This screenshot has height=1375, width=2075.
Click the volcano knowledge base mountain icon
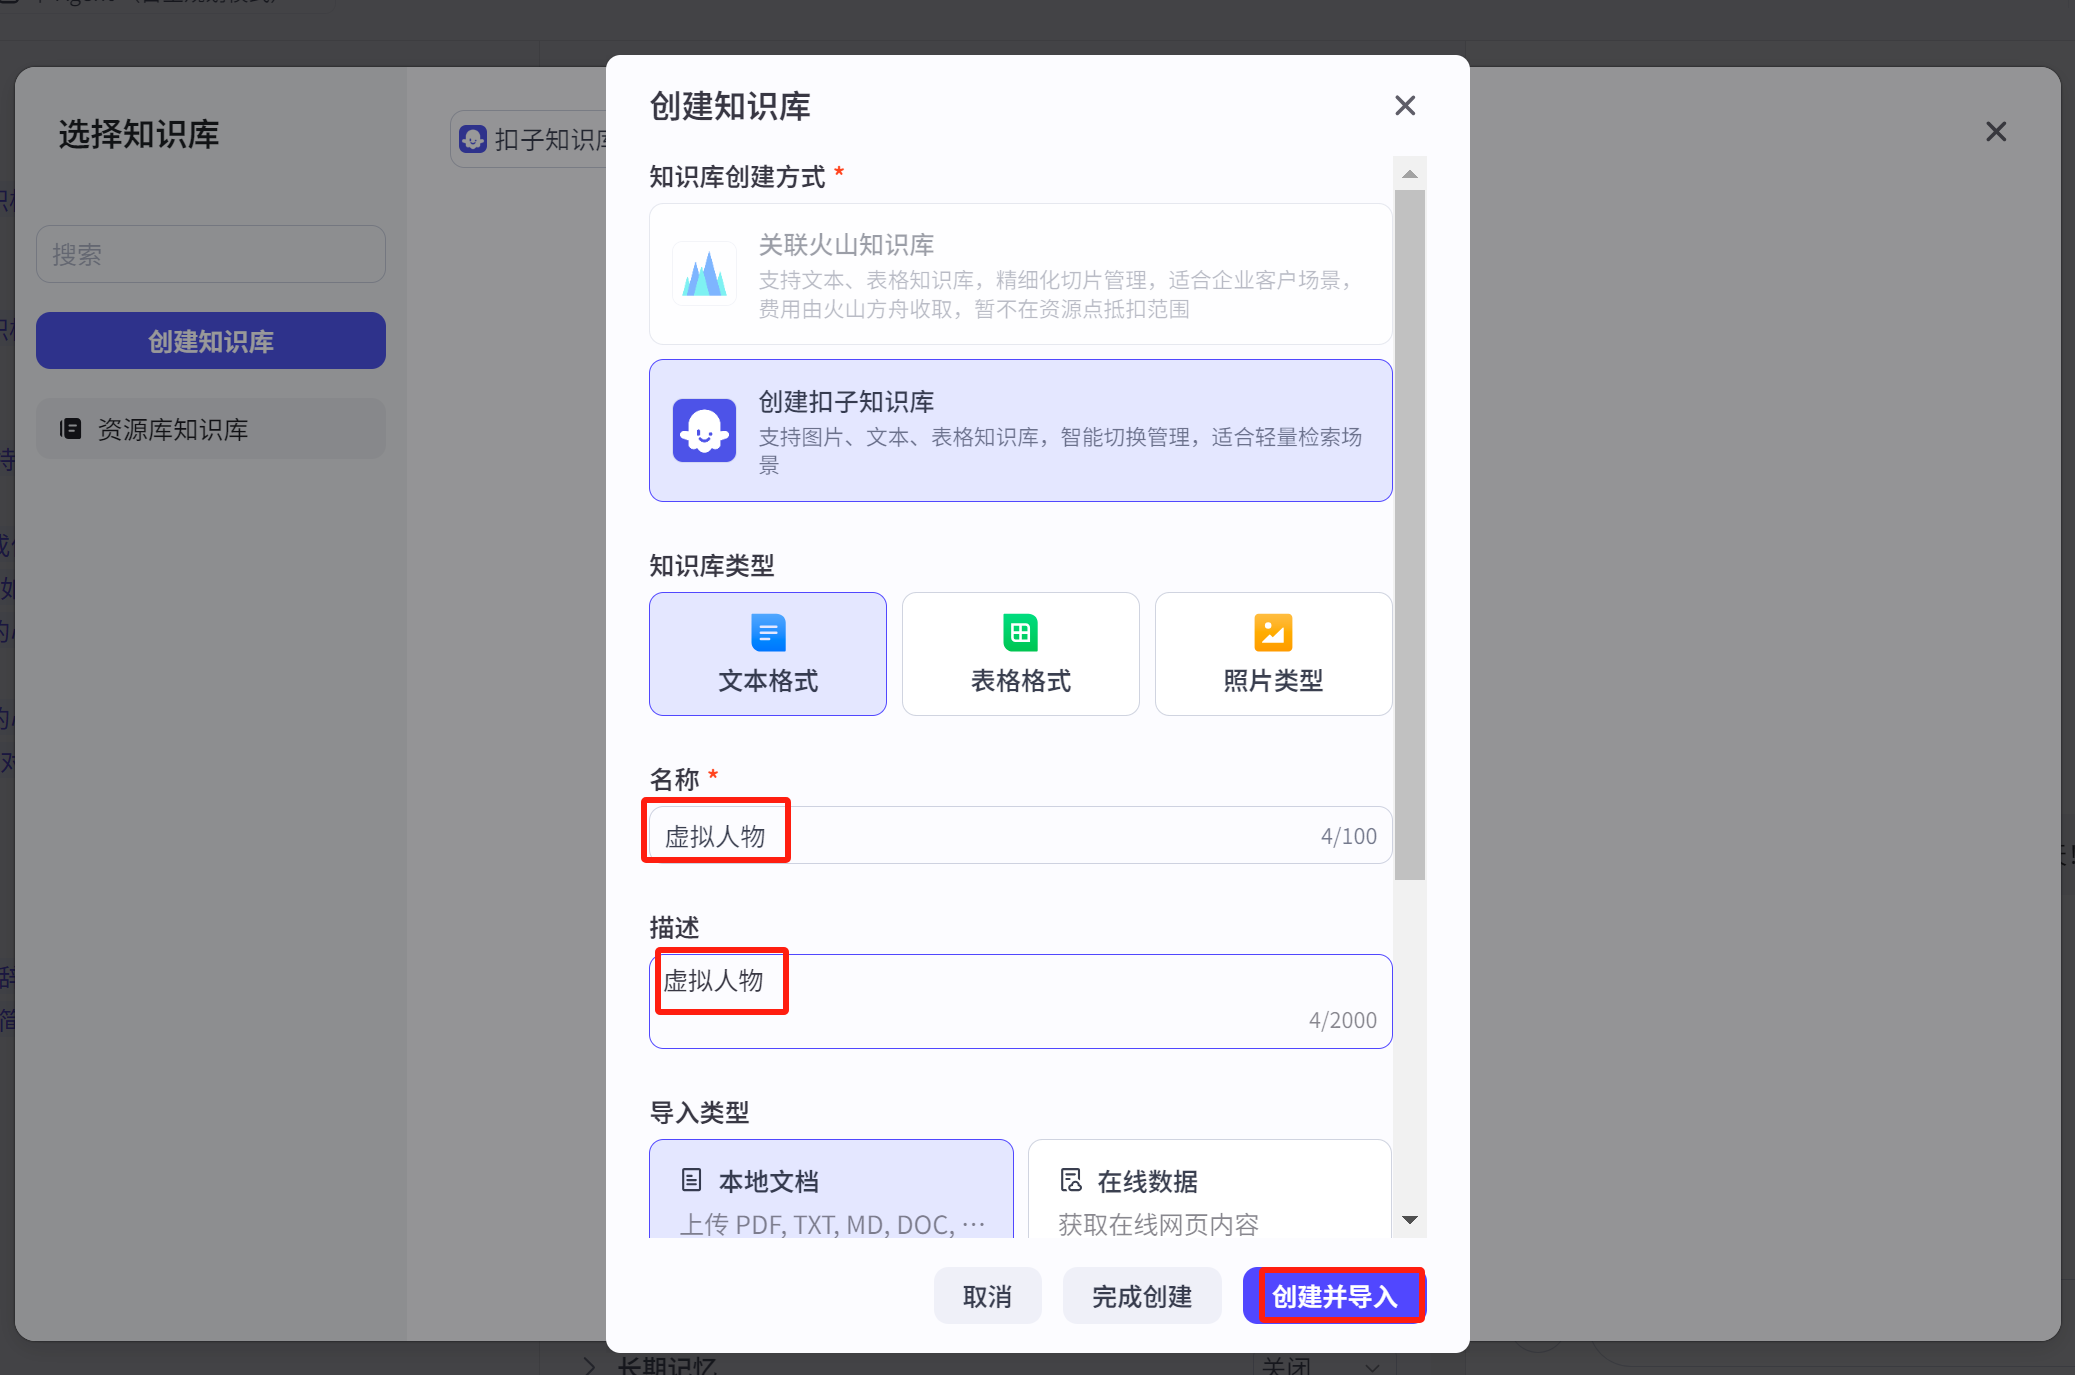(x=704, y=274)
